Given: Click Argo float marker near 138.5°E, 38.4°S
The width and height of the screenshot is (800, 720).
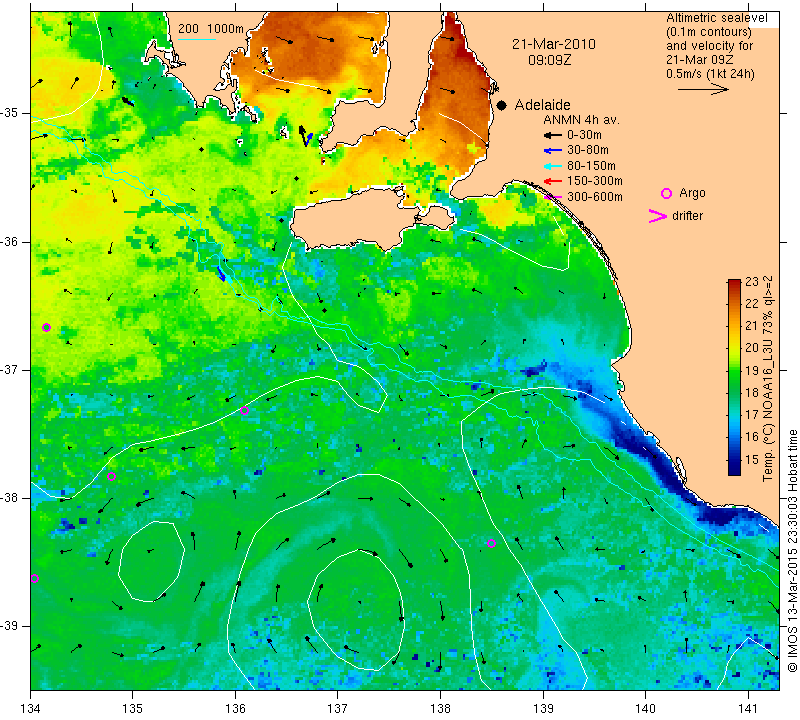Looking at the screenshot, I should tap(491, 543).
